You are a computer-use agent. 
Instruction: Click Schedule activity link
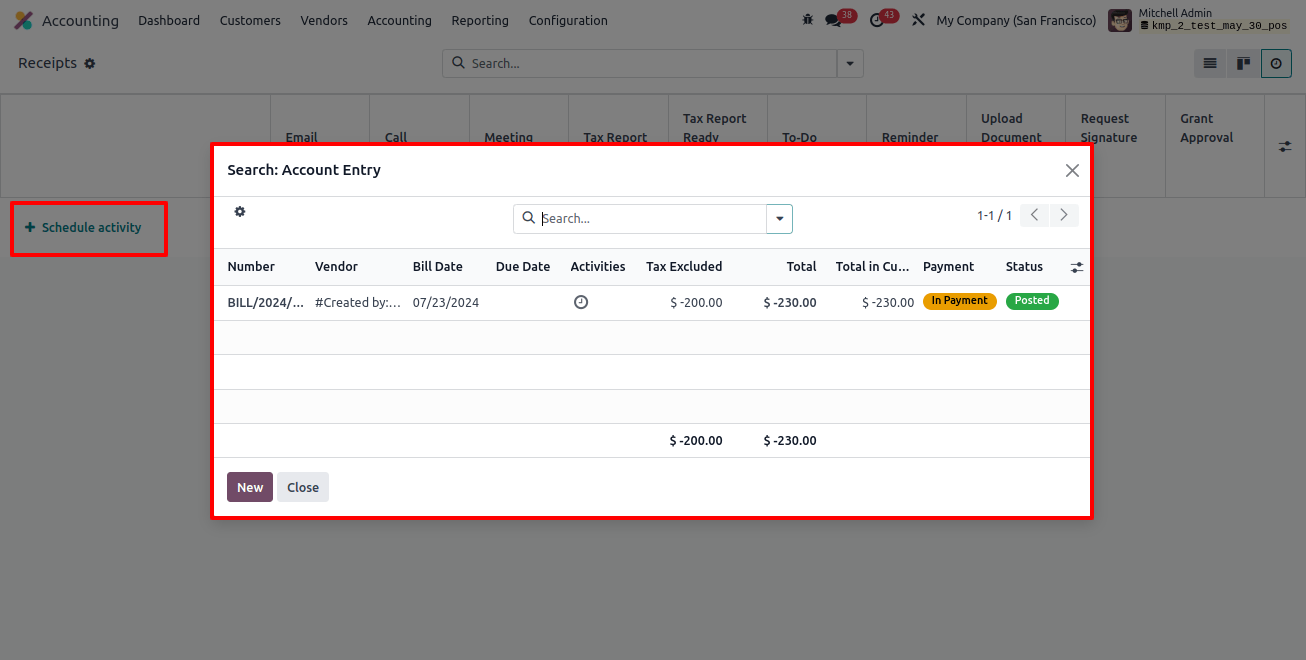(x=83, y=228)
